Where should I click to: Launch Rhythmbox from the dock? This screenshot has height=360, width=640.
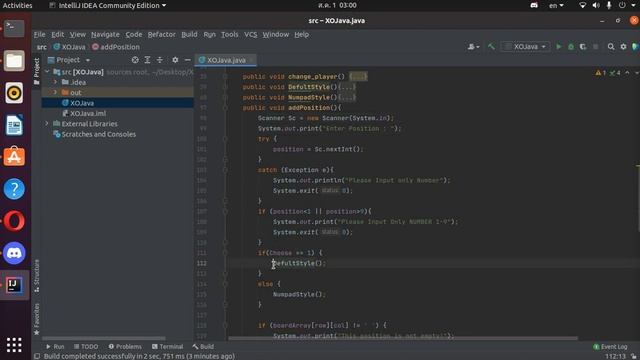tap(14, 93)
